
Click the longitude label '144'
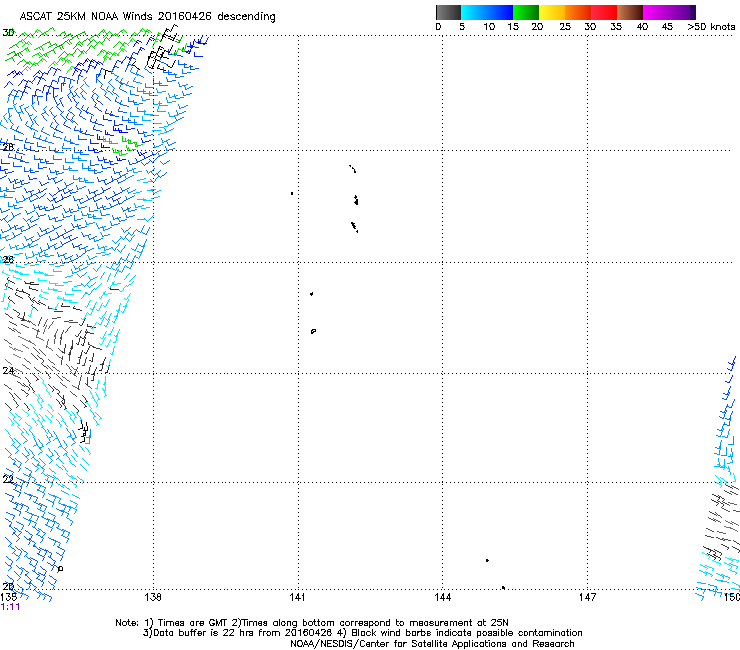[443, 597]
